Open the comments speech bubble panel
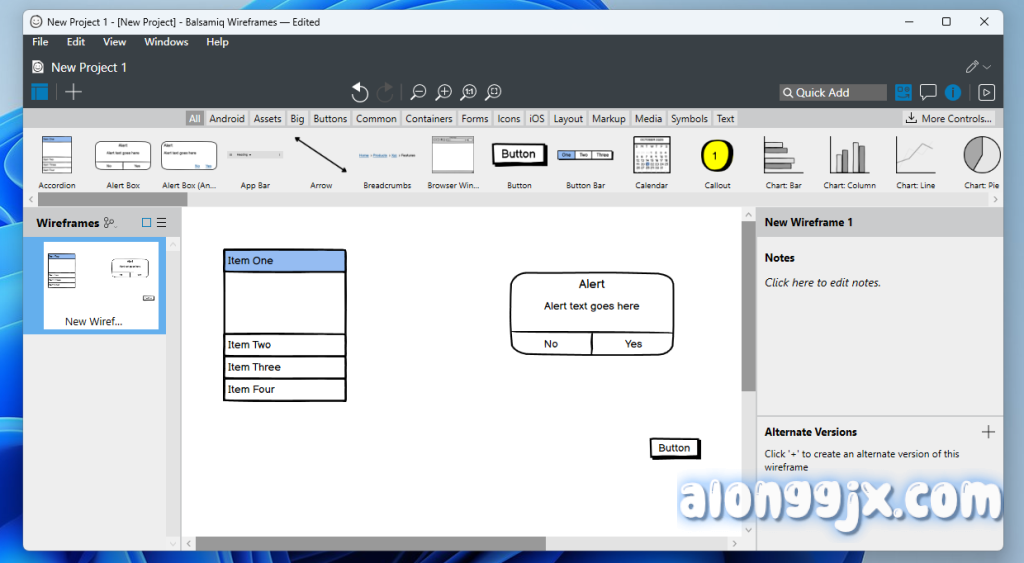The width and height of the screenshot is (1024, 563). point(928,92)
